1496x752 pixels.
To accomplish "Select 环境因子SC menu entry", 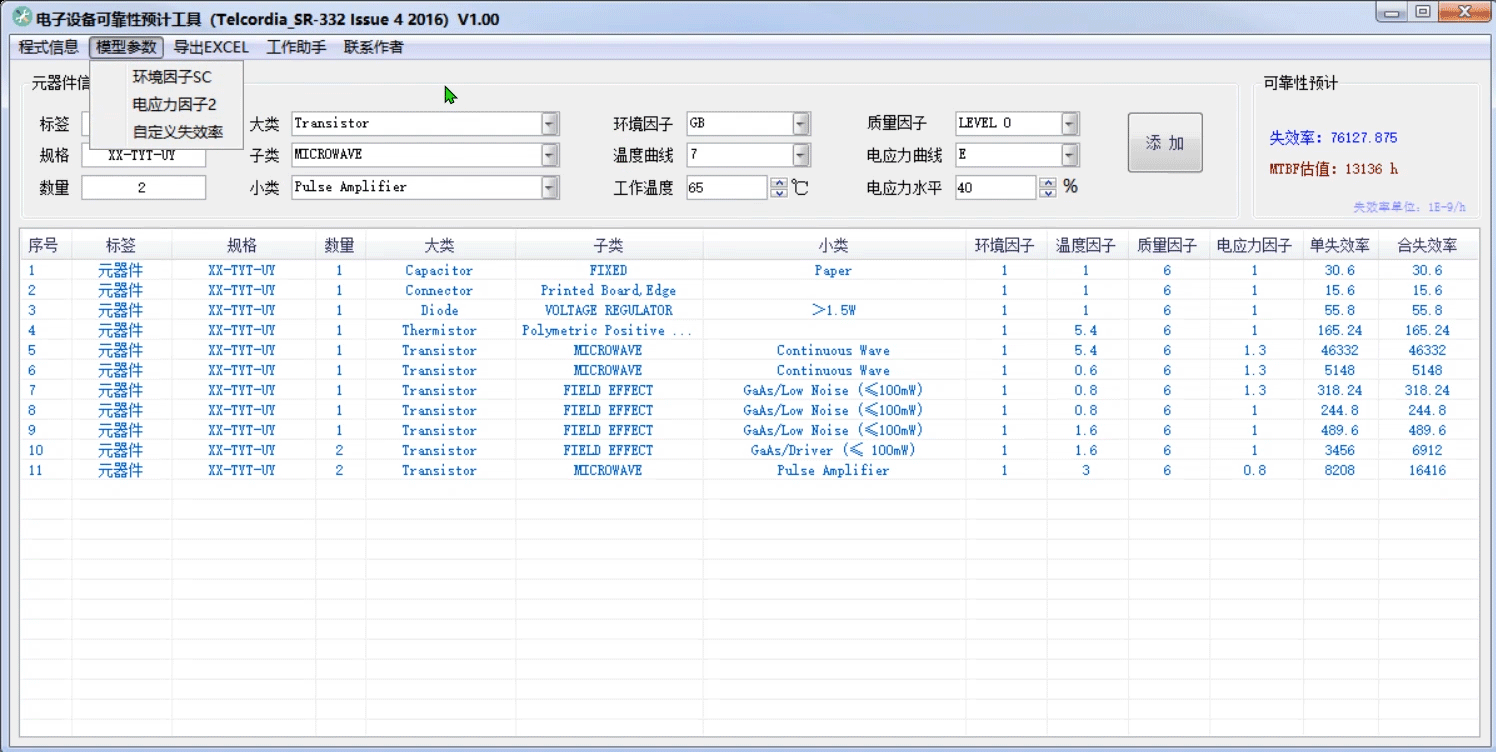I will [172, 77].
